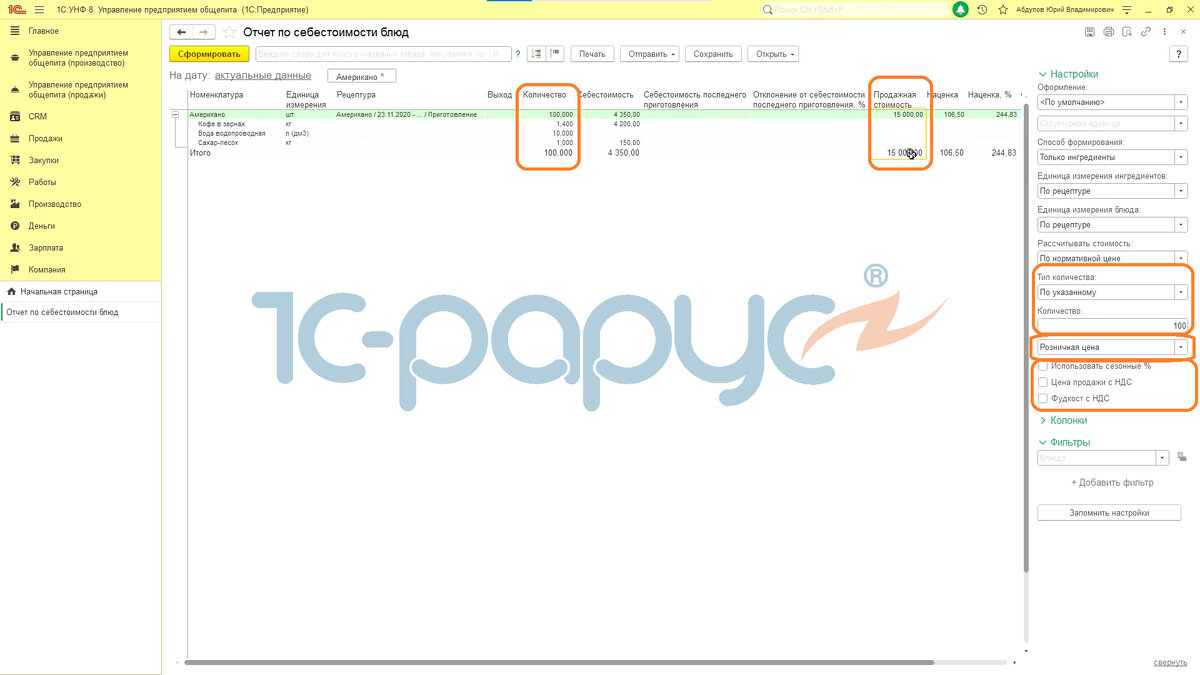The height and width of the screenshot is (675, 1200).
Task: Open Единица измерения ингредиентов dropdown
Action: 1181,190
